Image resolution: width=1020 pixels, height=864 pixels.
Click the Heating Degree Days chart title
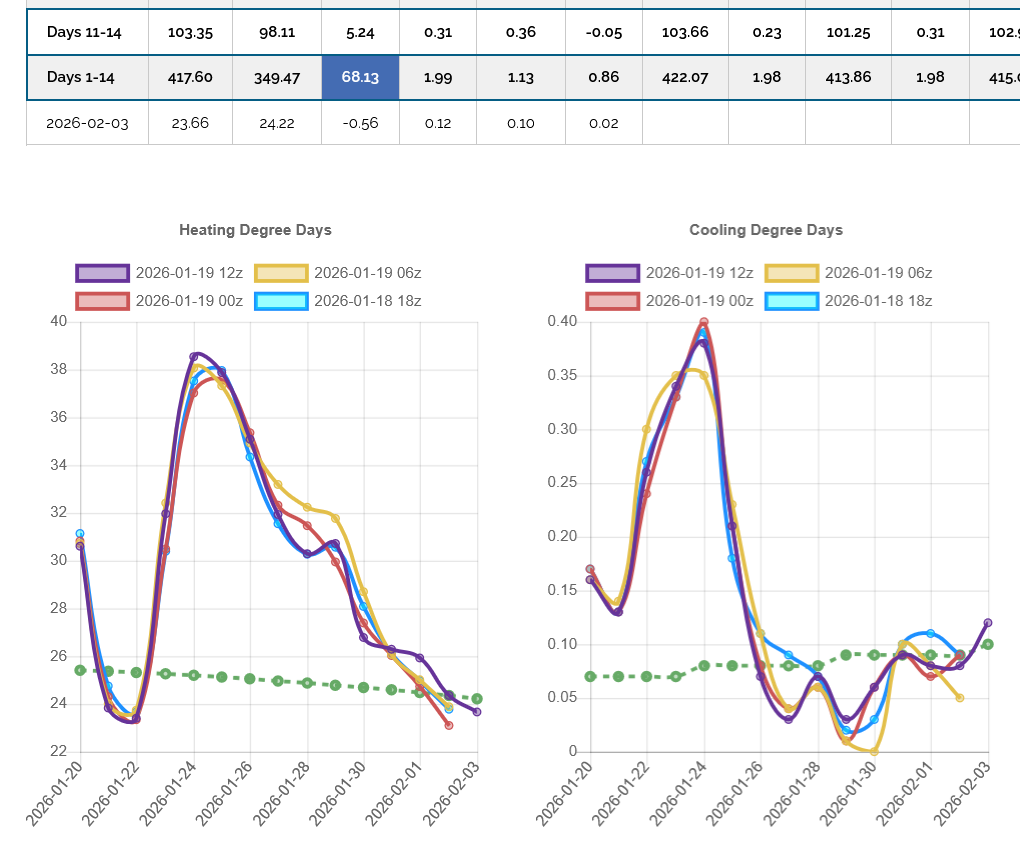(255, 230)
